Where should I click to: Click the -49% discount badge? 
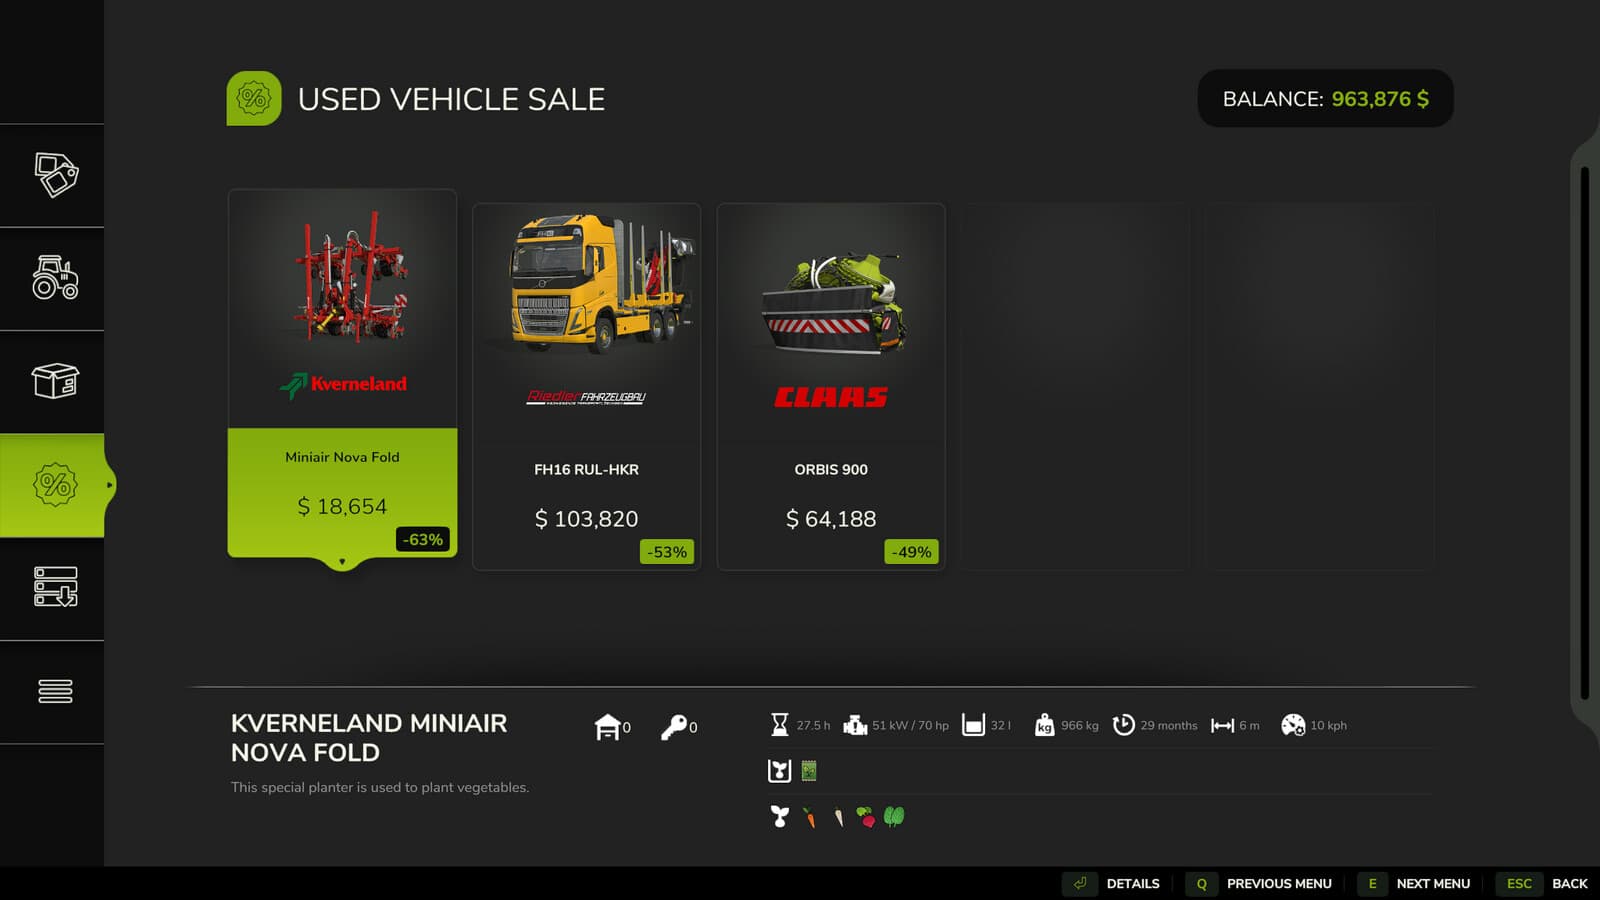point(911,552)
